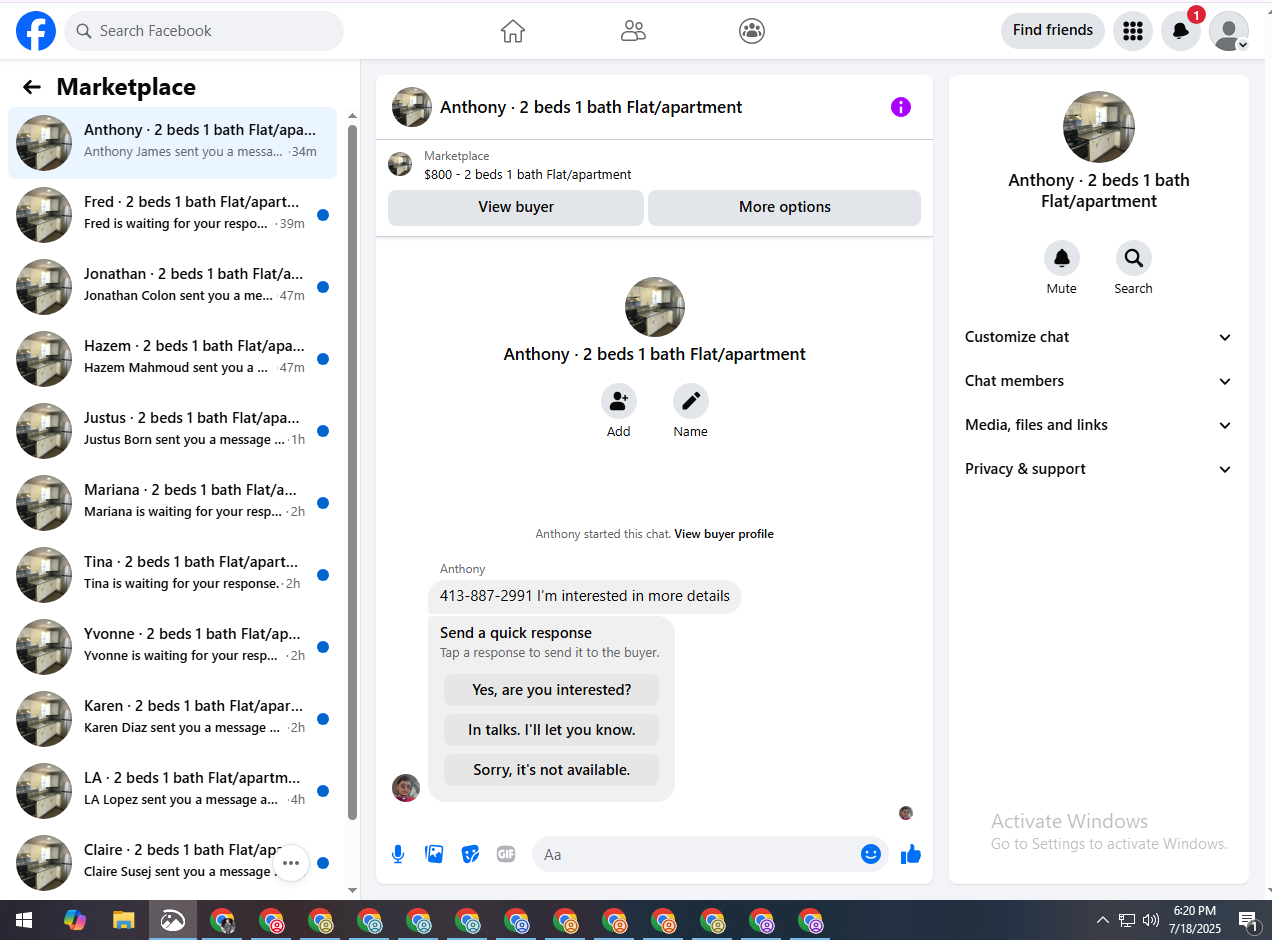Click the View buyer button
Screen dimensions: 1272x940
516,207
